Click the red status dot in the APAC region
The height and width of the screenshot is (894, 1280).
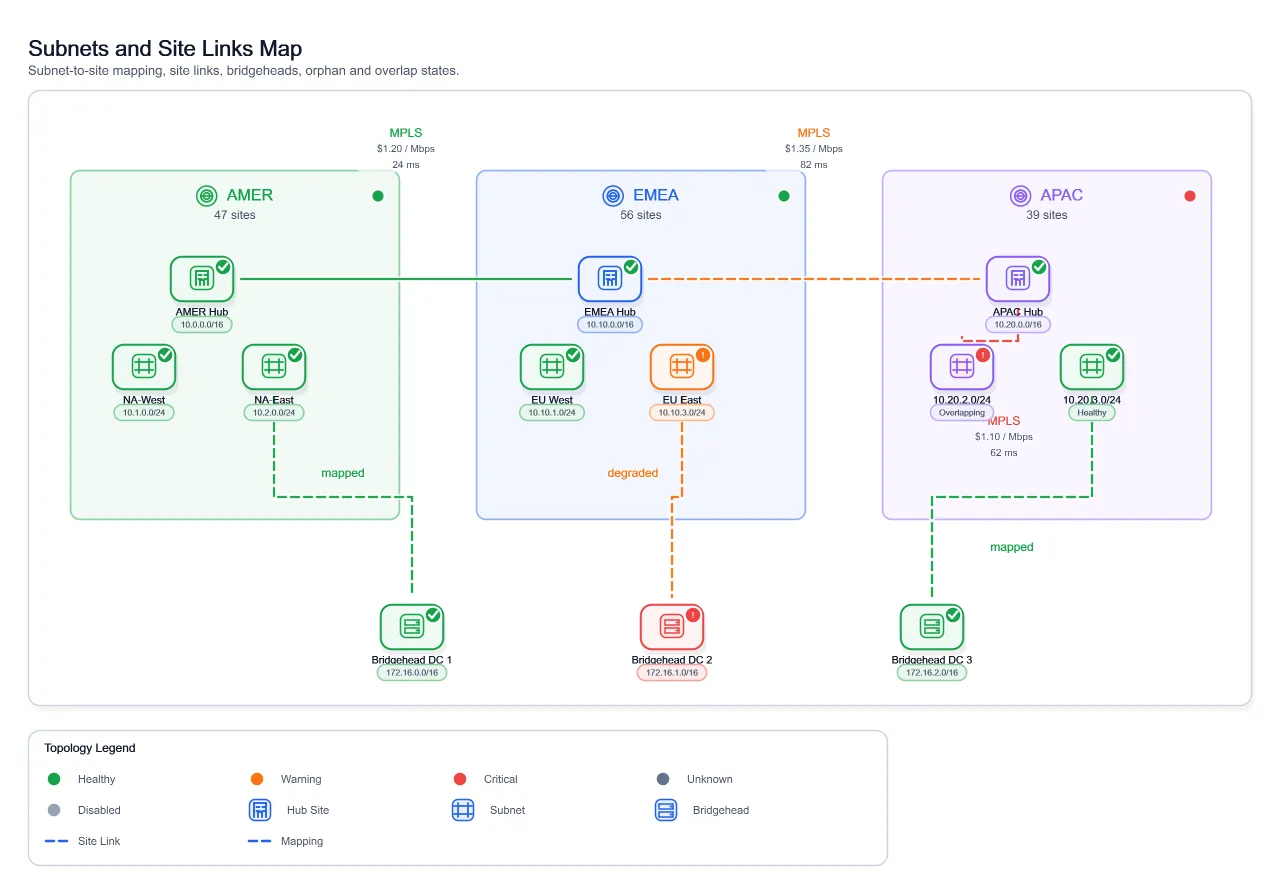1190,196
